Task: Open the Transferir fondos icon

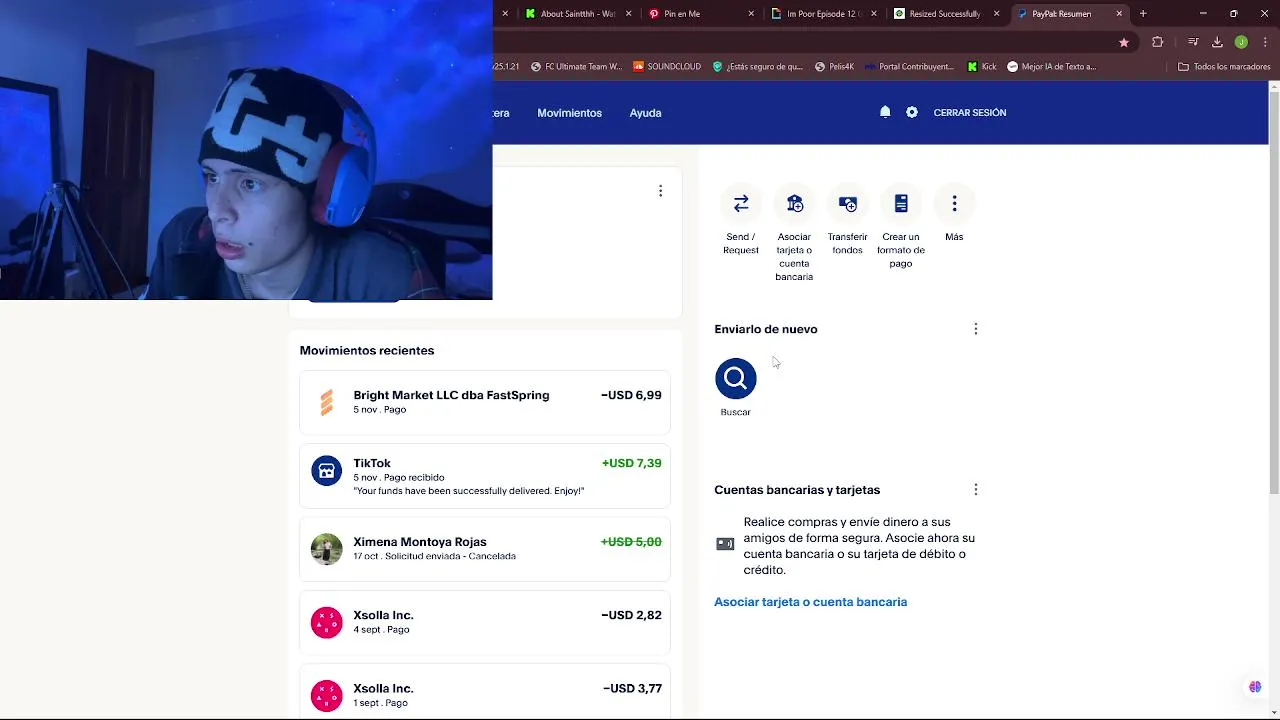Action: click(847, 203)
